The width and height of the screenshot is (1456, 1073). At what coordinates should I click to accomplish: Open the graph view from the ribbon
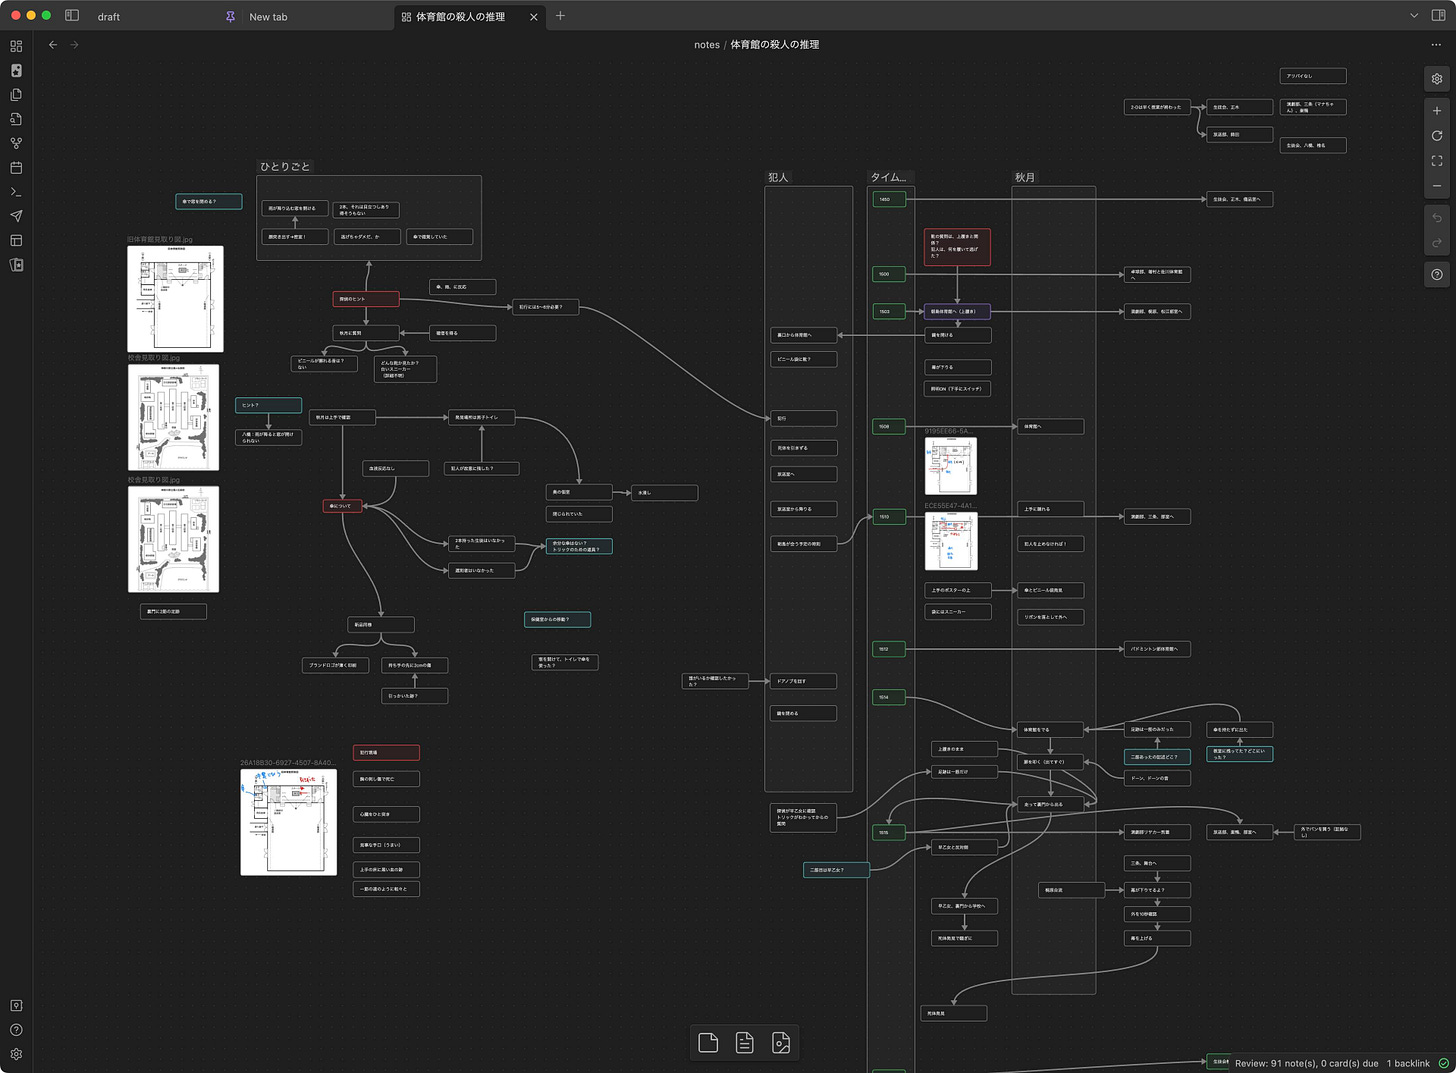(x=16, y=143)
